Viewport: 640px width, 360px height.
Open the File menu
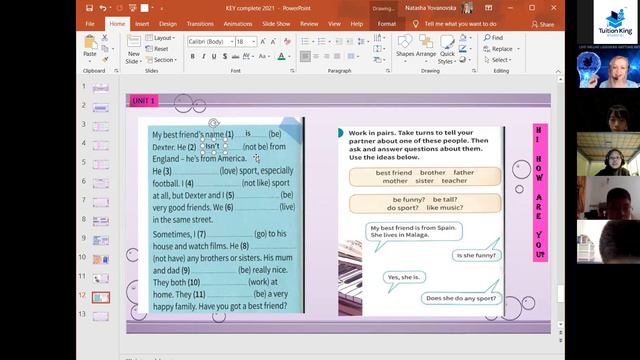[x=90, y=24]
